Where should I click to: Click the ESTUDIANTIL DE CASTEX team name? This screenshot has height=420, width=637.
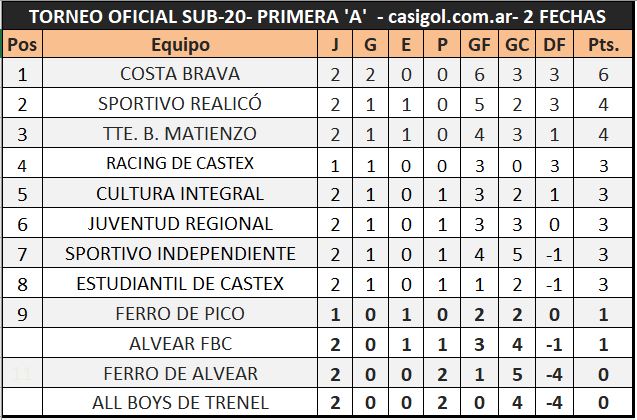[x=180, y=284]
